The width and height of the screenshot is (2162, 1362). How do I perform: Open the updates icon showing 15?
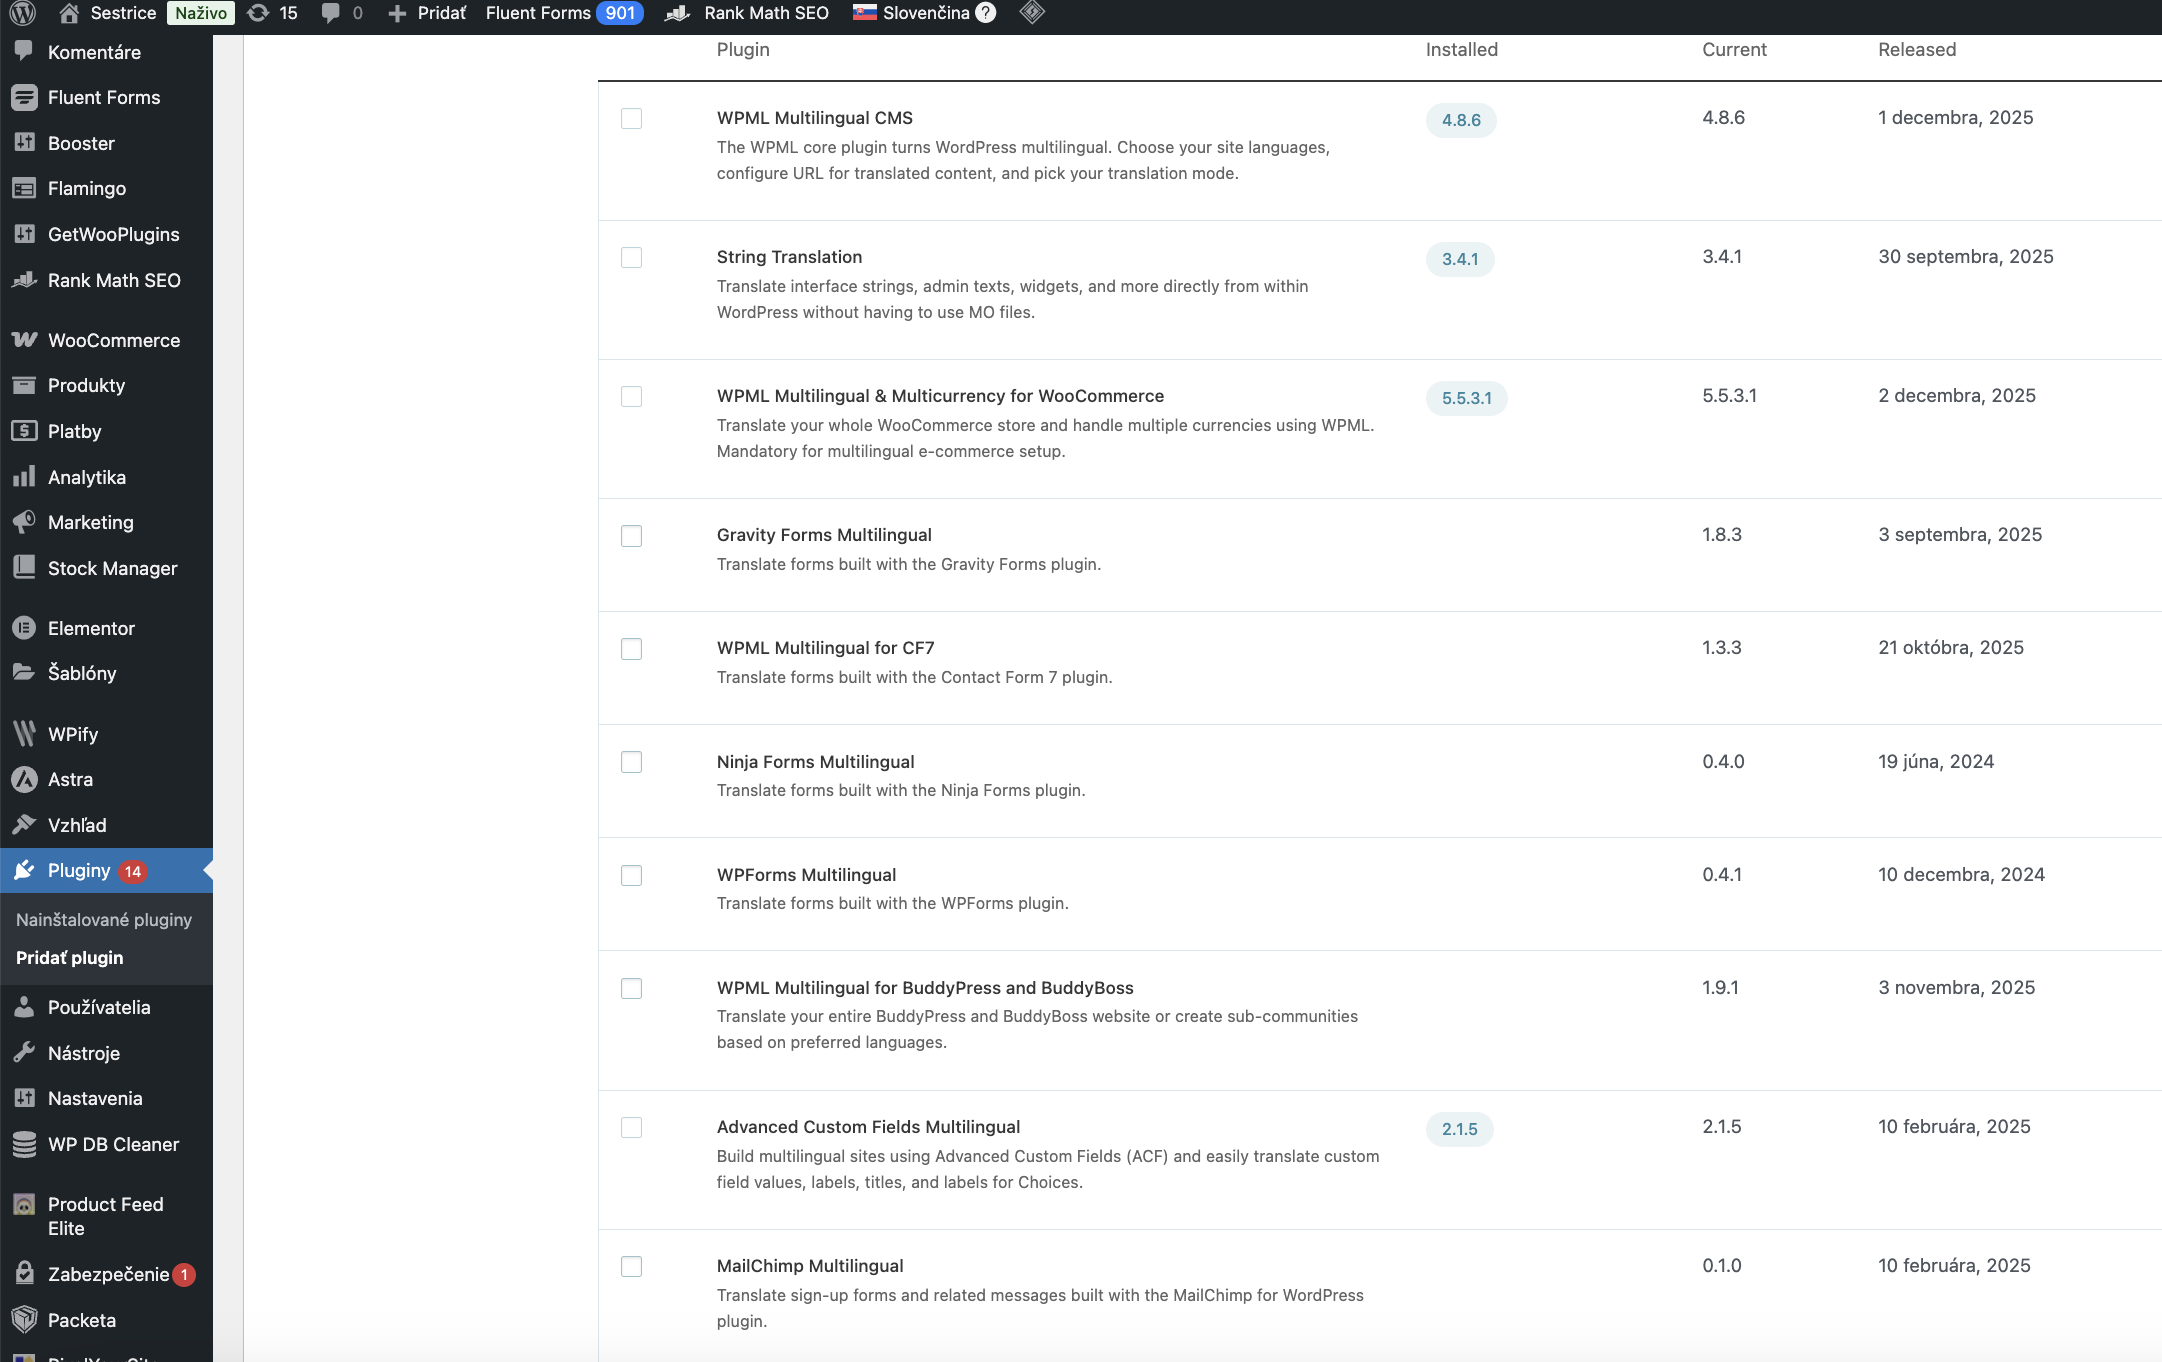pos(258,13)
